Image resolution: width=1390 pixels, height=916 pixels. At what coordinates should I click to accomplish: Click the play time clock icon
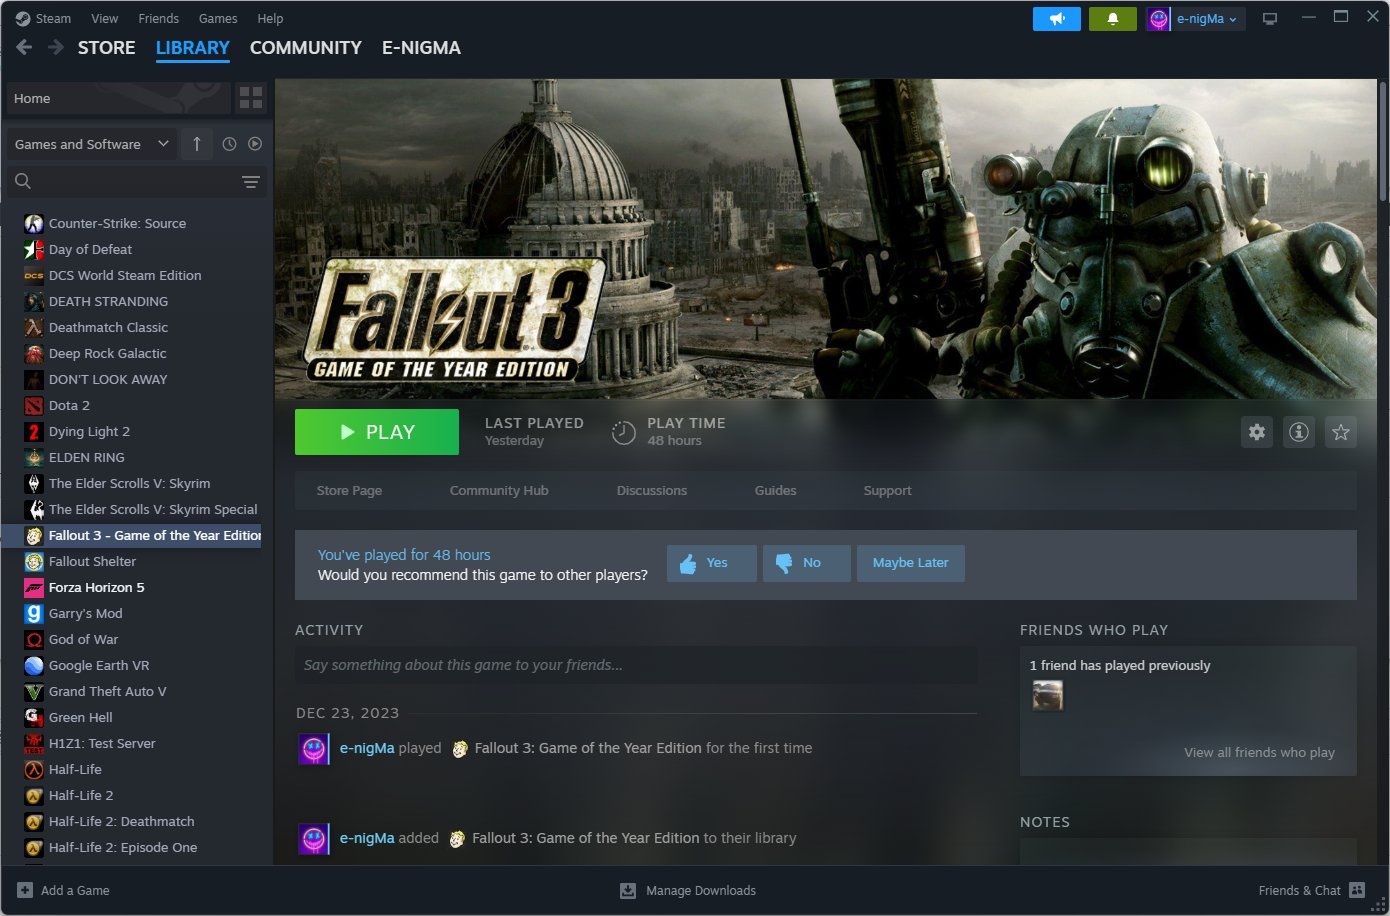pyautogui.click(x=623, y=432)
